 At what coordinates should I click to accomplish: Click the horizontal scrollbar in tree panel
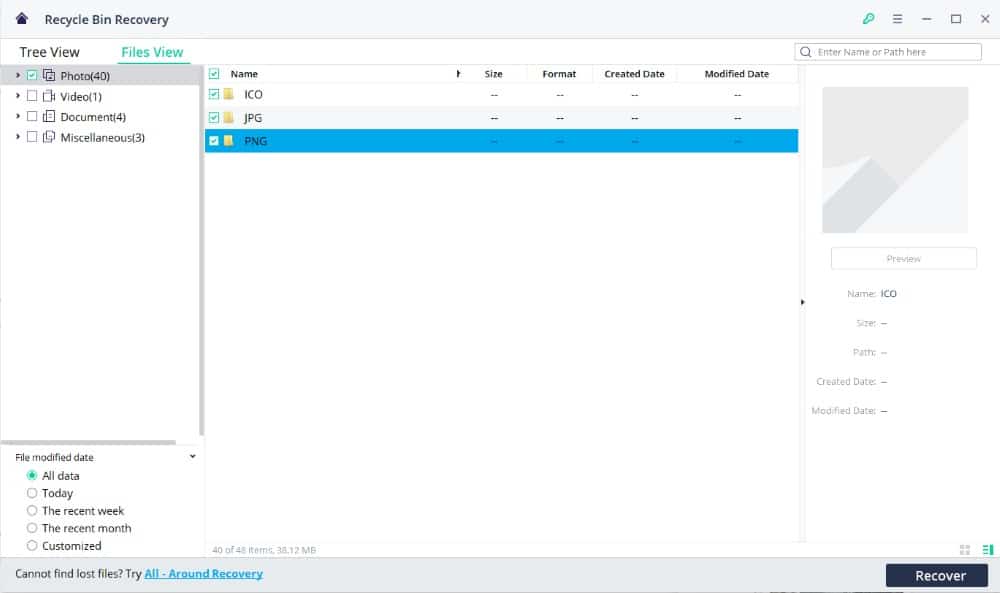coord(88,442)
